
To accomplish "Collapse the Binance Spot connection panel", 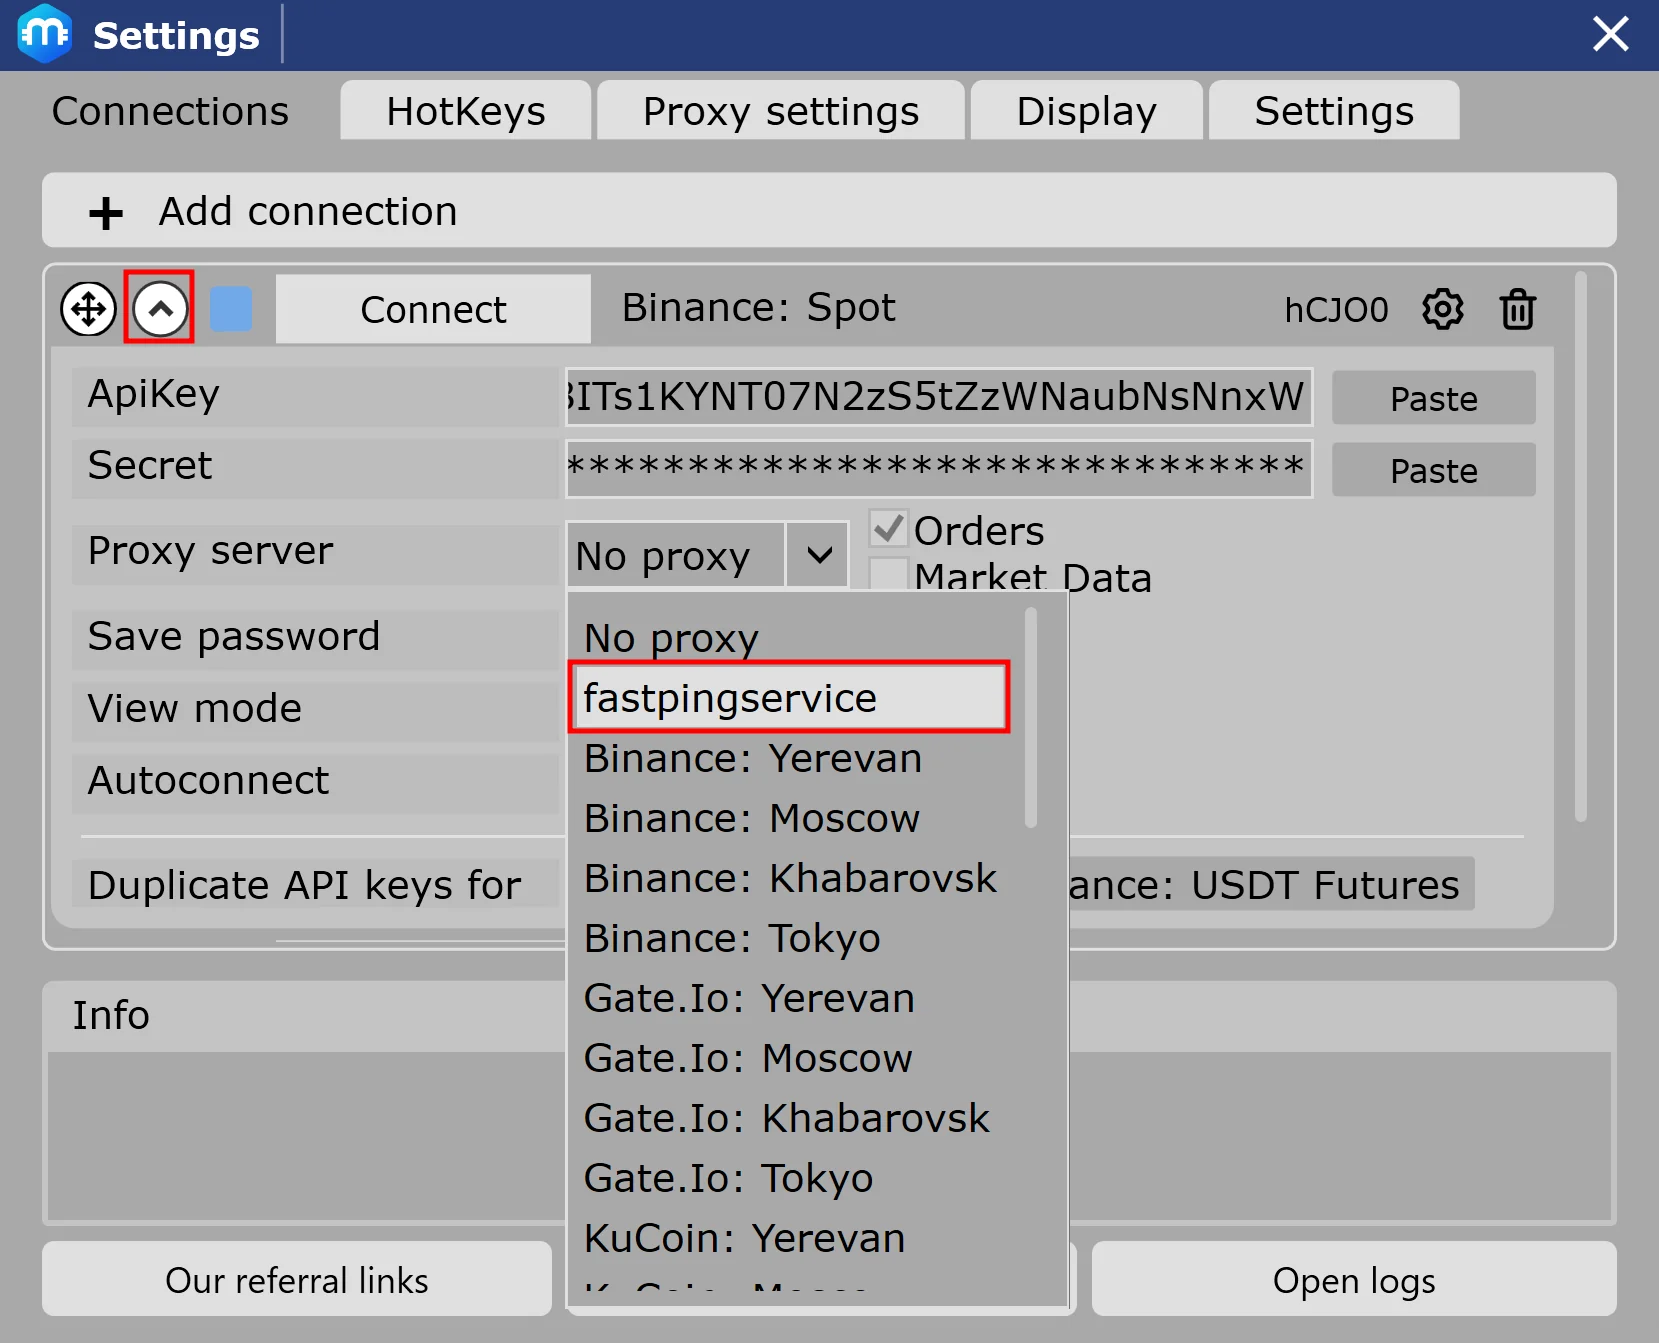I will coord(160,309).
